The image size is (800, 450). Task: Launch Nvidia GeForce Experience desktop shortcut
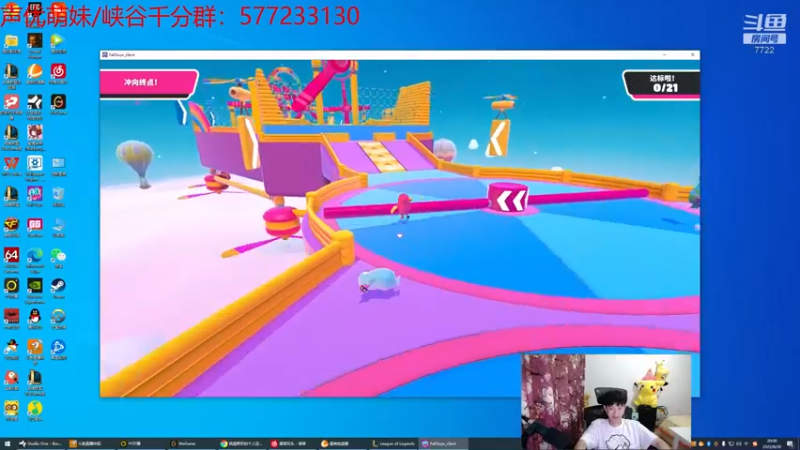[35, 286]
